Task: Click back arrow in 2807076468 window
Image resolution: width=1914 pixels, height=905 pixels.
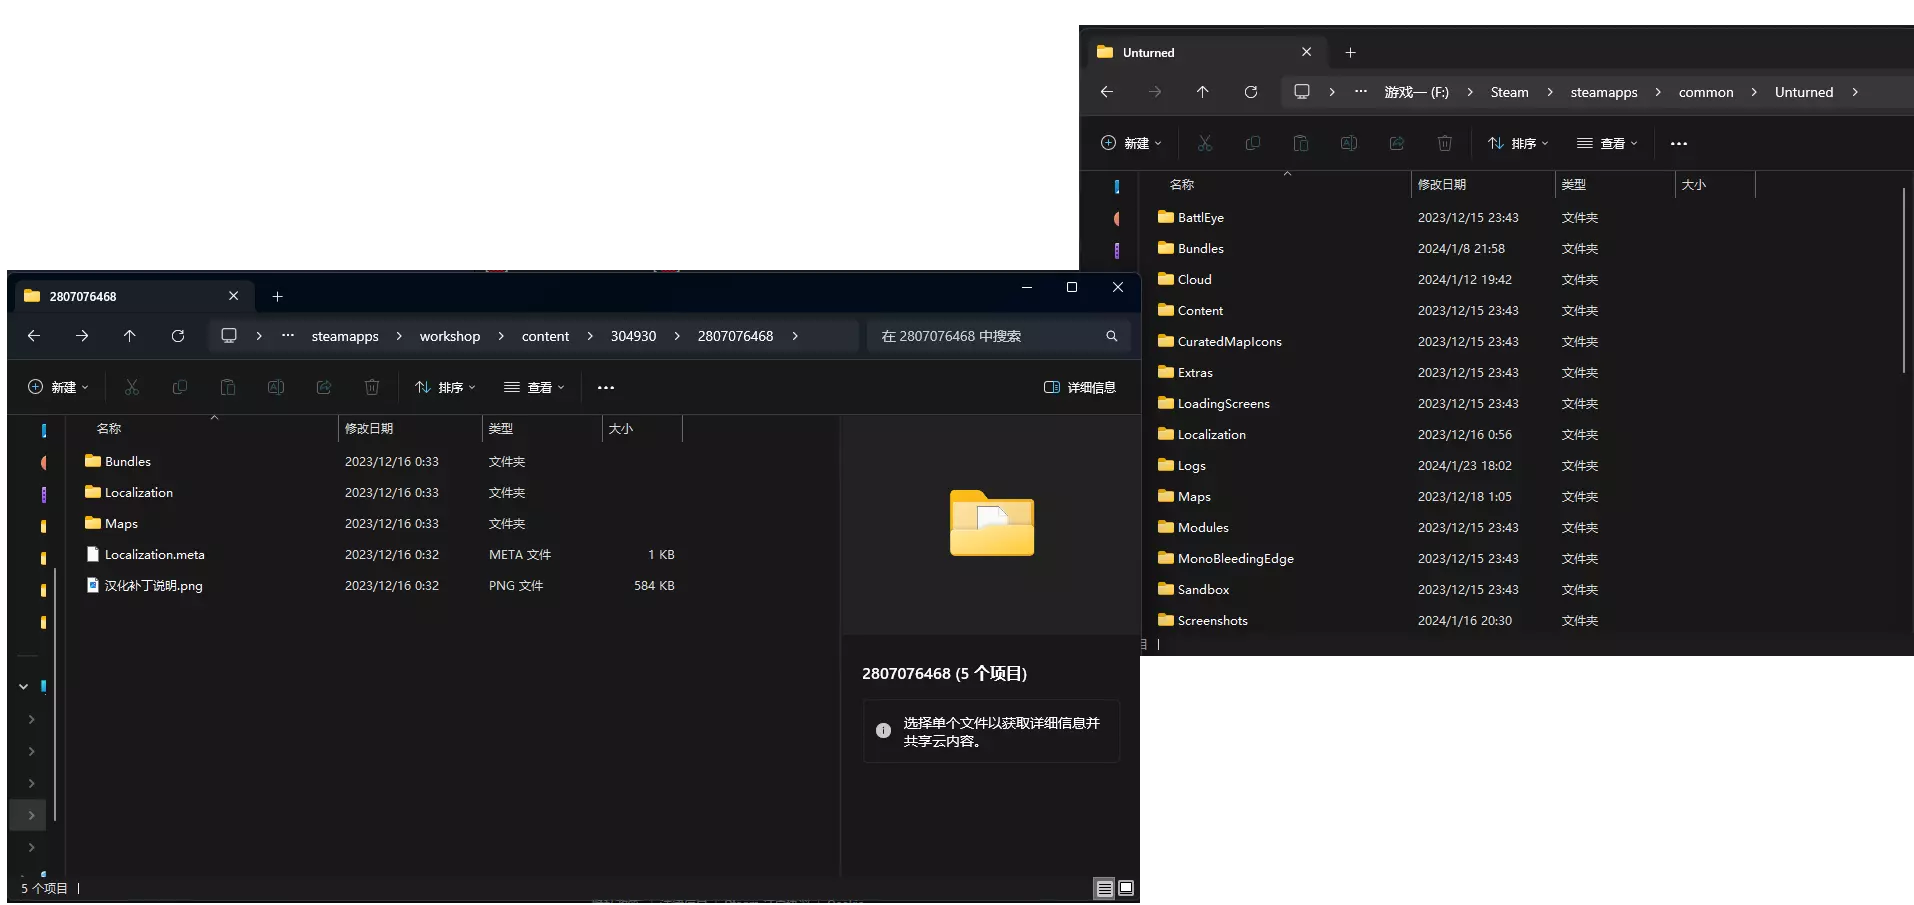Action: 34,336
